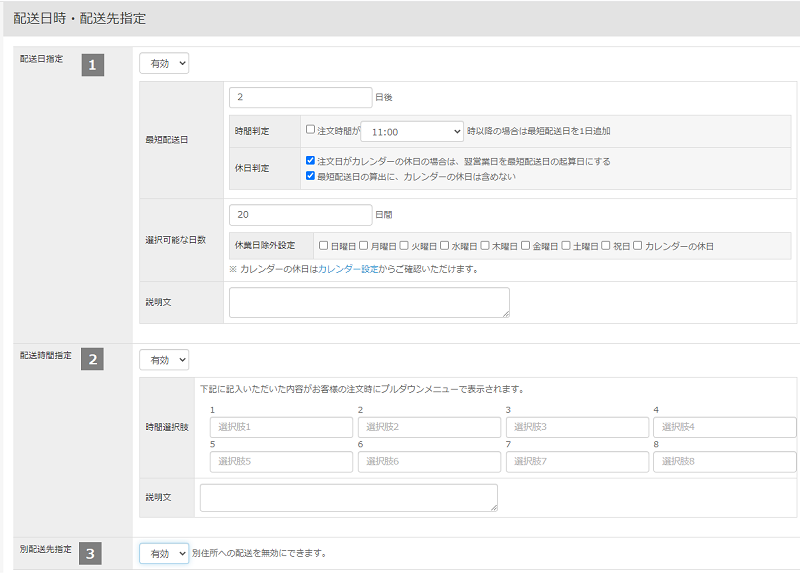Open the 別配送先指定 有効 dropdown
800x574 pixels.
point(164,554)
